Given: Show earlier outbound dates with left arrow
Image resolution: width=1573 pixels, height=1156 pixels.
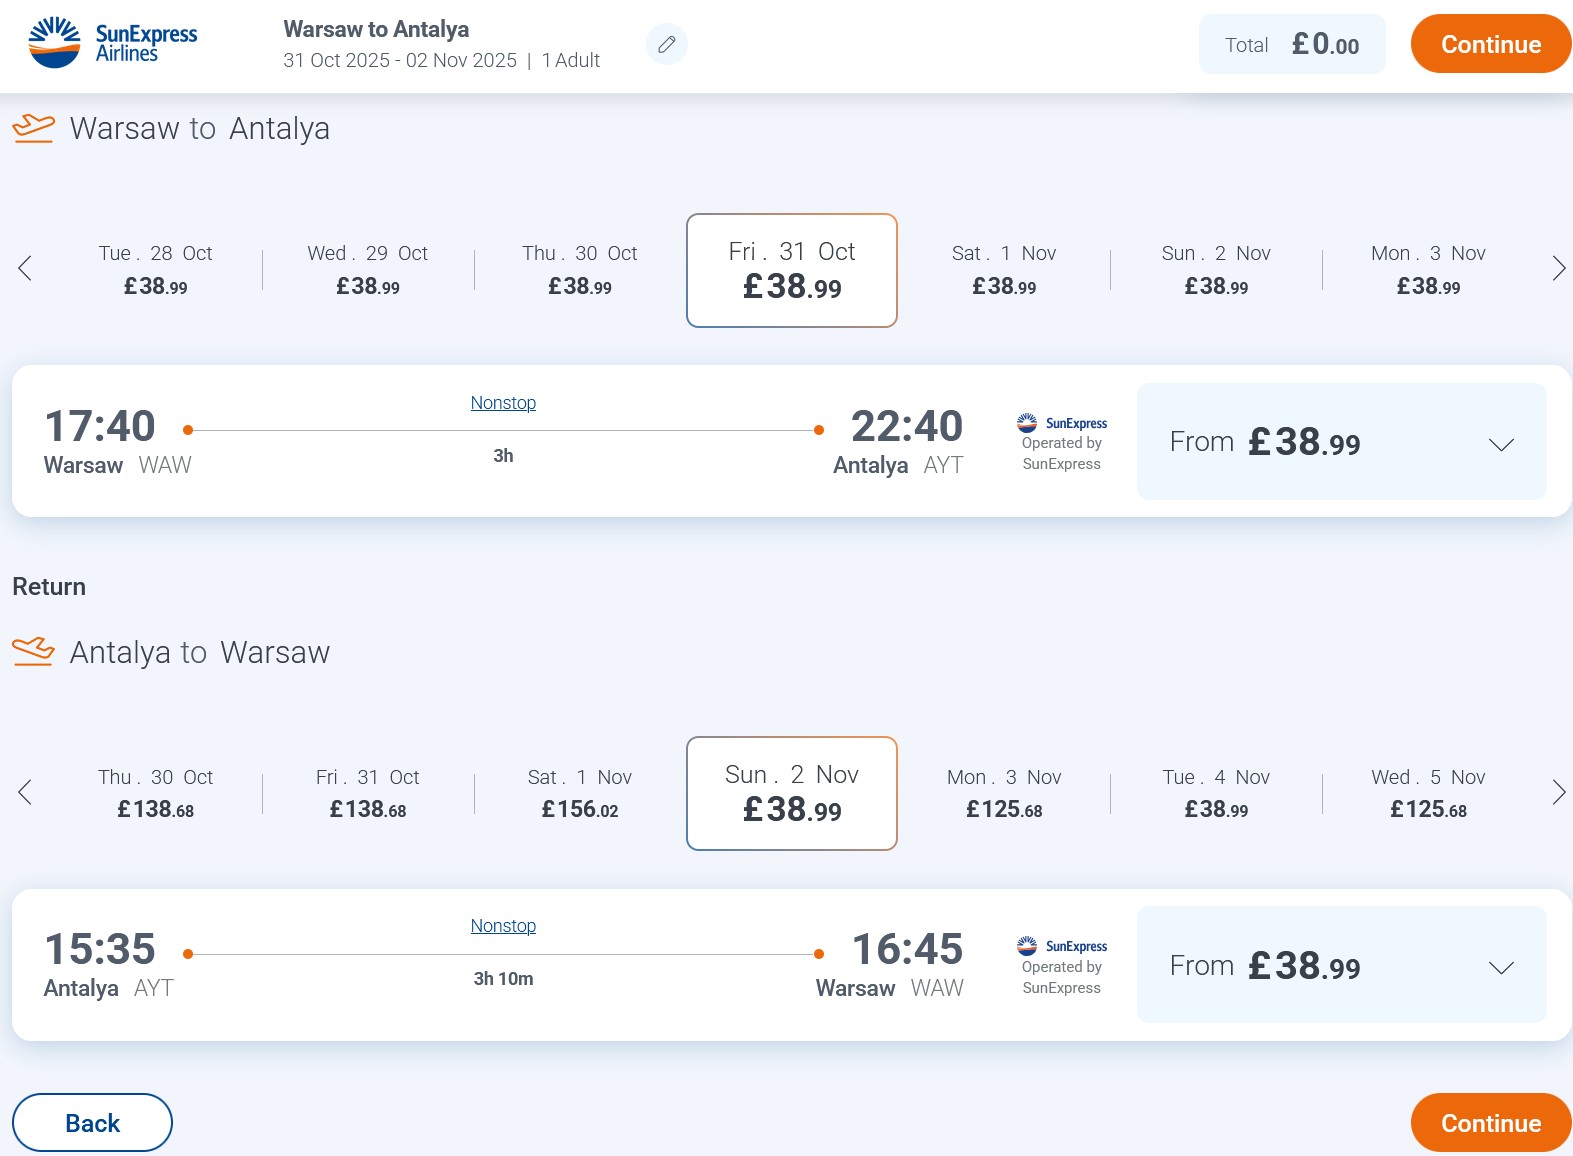Looking at the screenshot, I should (25, 268).
